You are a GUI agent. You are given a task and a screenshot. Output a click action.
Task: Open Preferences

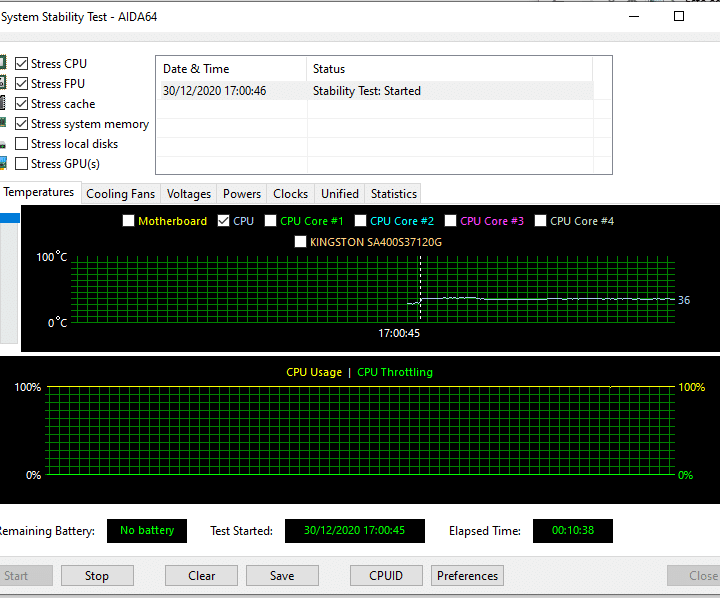point(467,575)
